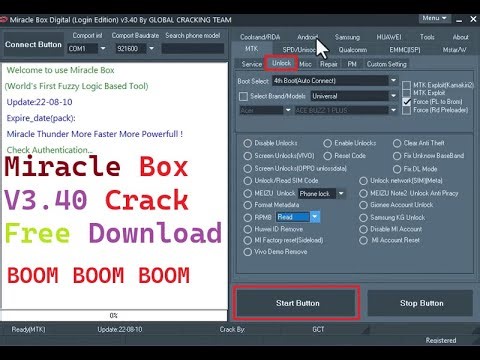The width and height of the screenshot is (480, 360).
Task: Choose Gionee Account Unlock option
Action: [x=363, y=205]
